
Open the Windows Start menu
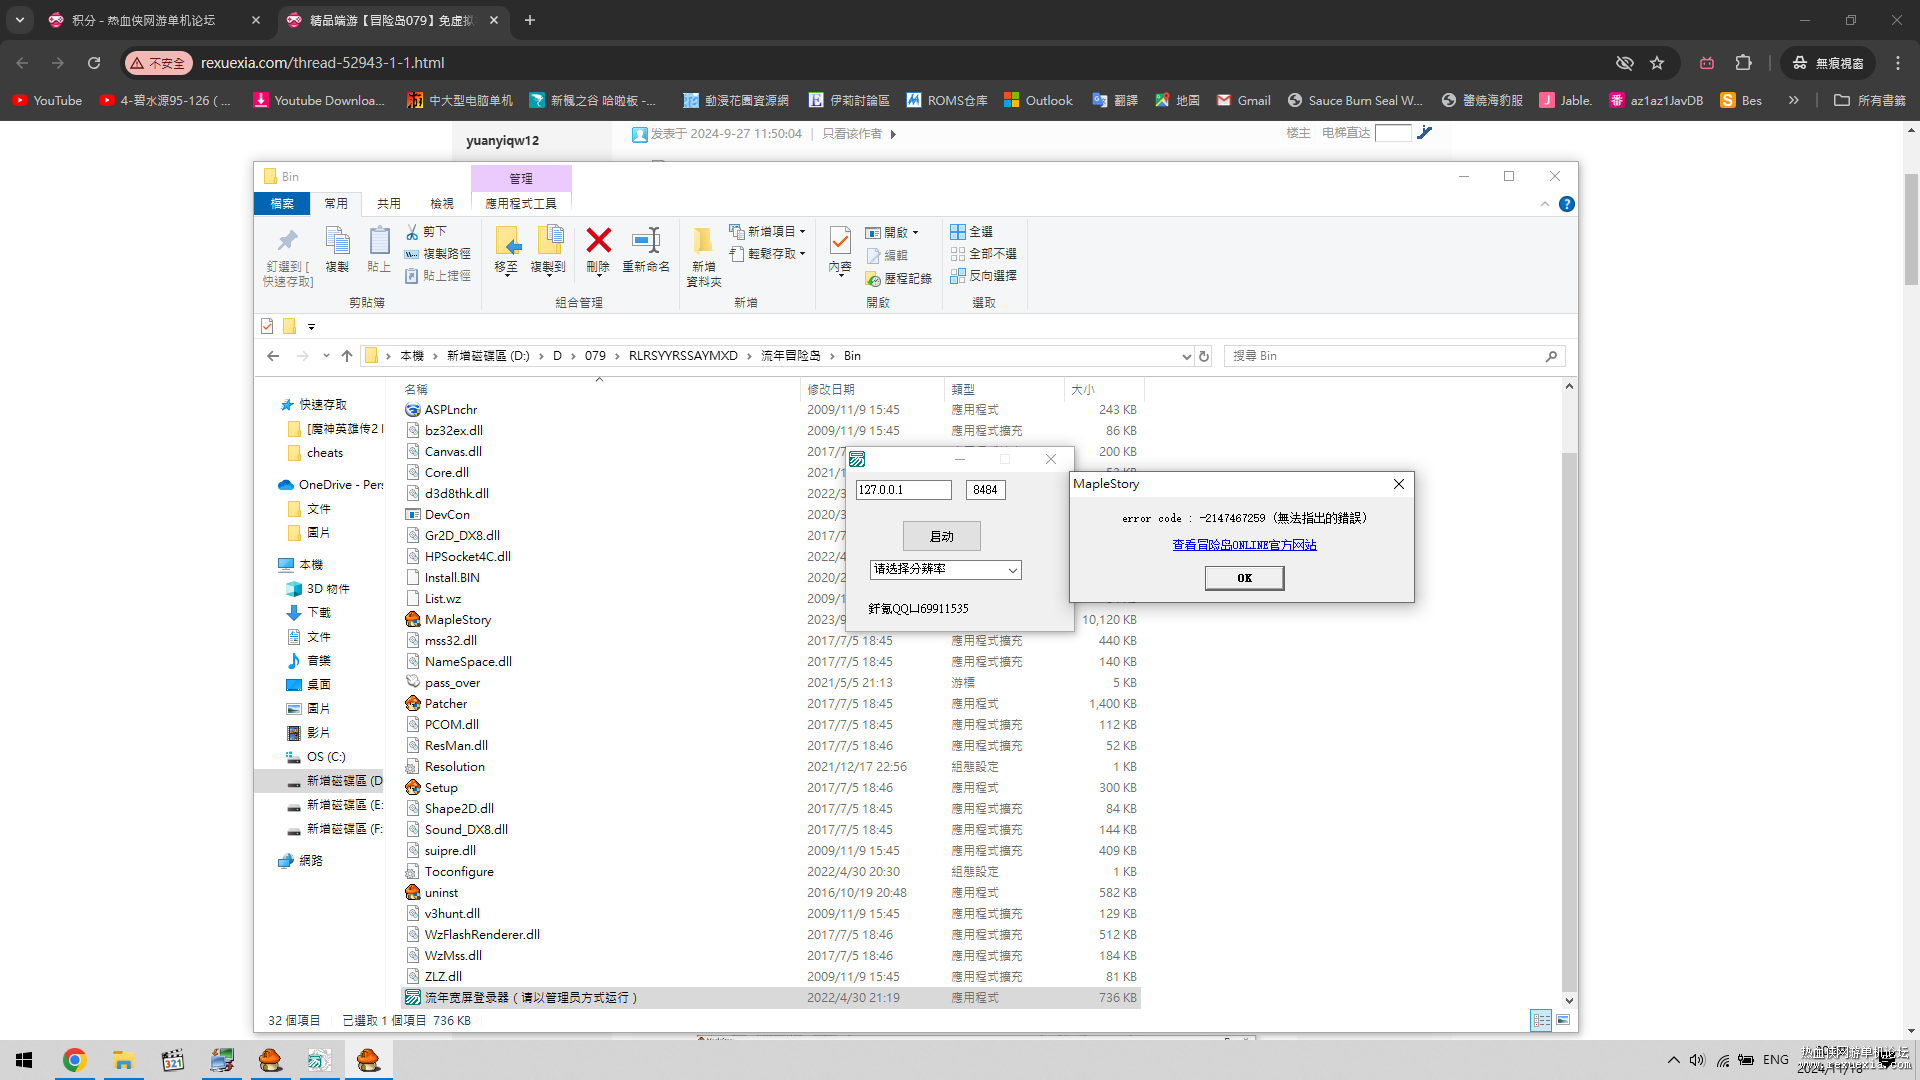(24, 1060)
